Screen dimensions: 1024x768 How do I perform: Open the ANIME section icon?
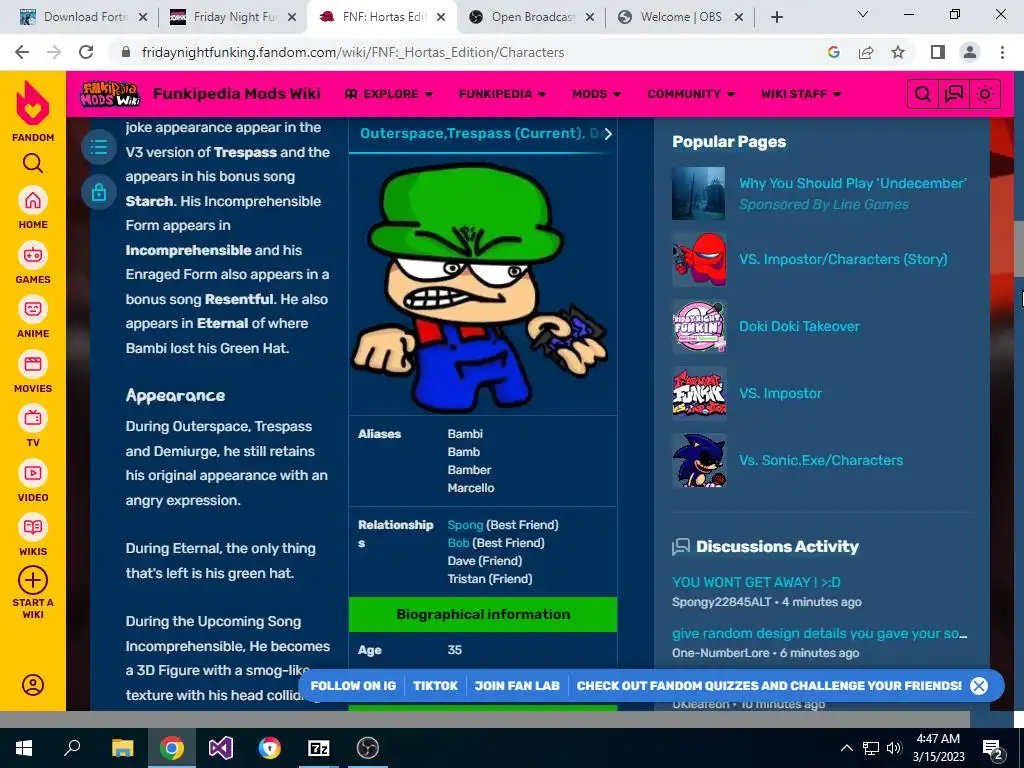[x=33, y=310]
